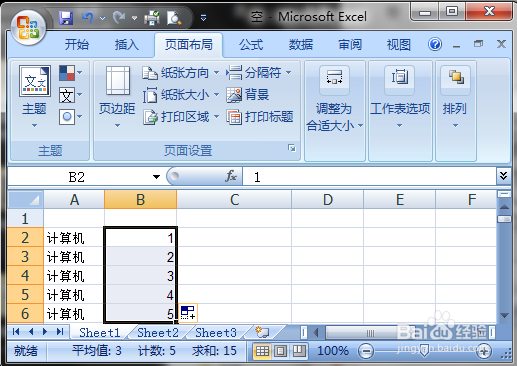Screen dimensions: 517x366
Task: Click the select all corner button
Action: coord(26,199)
